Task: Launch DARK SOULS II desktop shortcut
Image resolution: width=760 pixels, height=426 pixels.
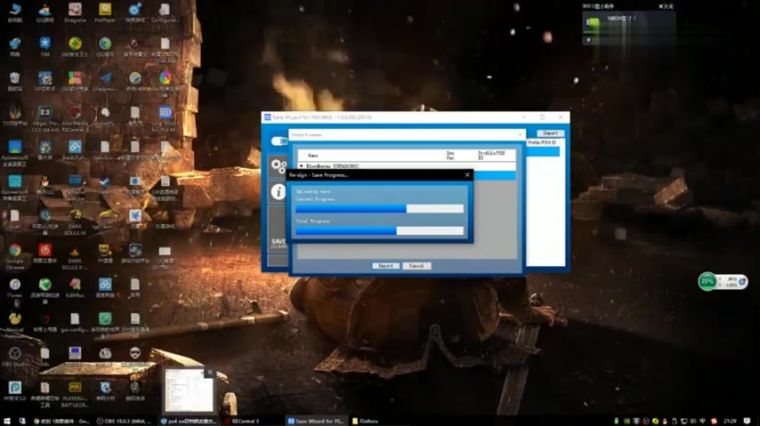Action: [75, 257]
